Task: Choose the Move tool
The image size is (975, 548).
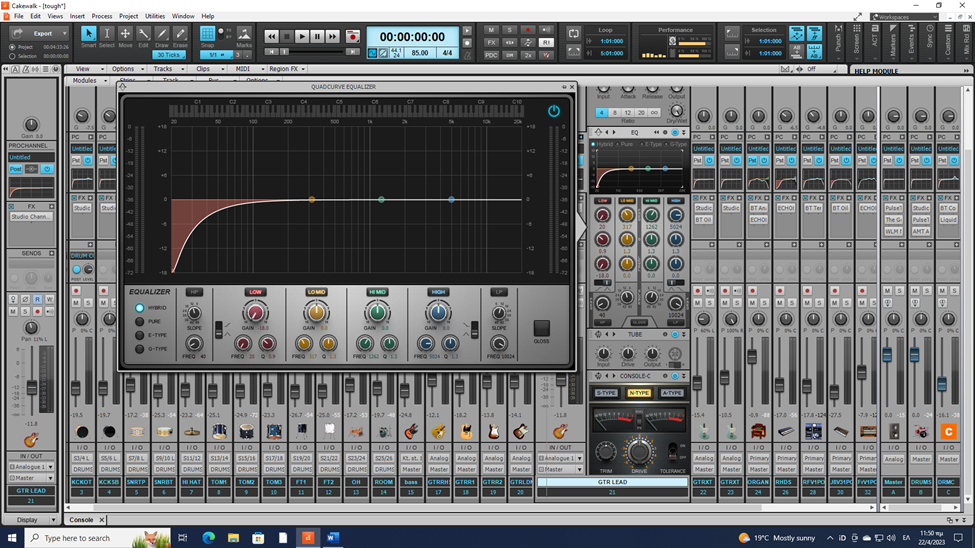Action: pos(125,34)
